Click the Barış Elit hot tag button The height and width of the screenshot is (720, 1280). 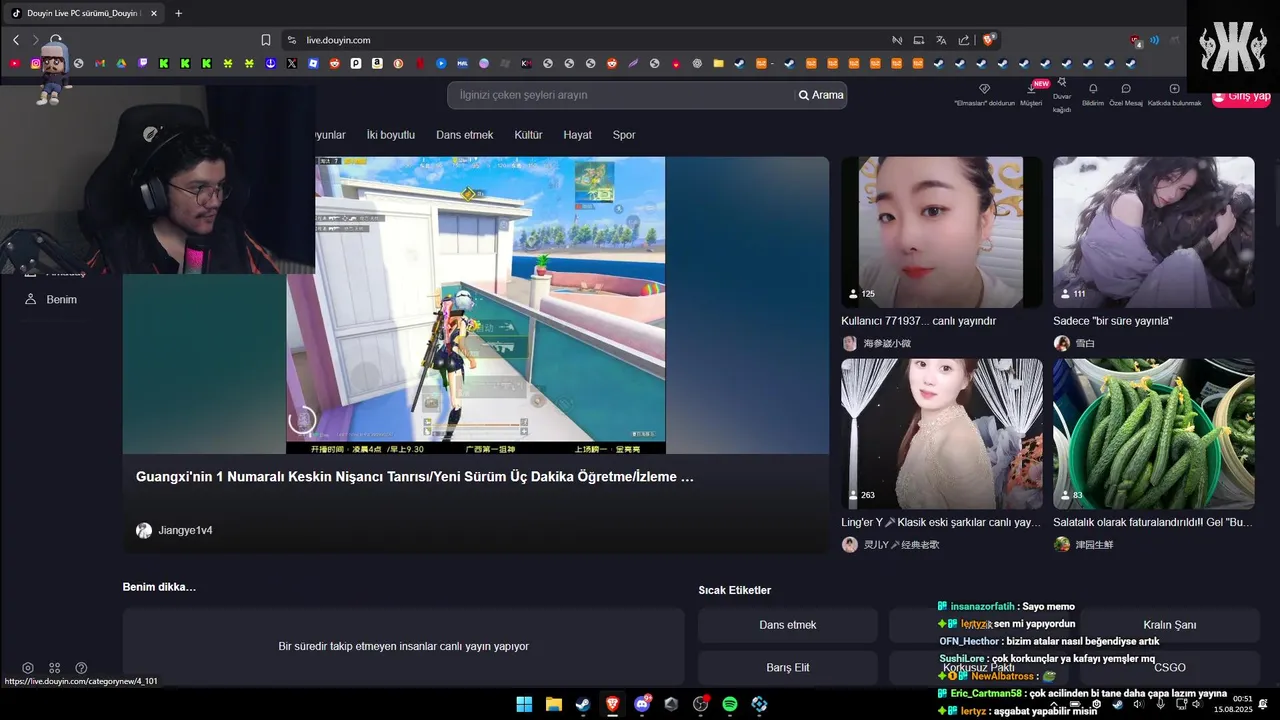click(x=788, y=668)
